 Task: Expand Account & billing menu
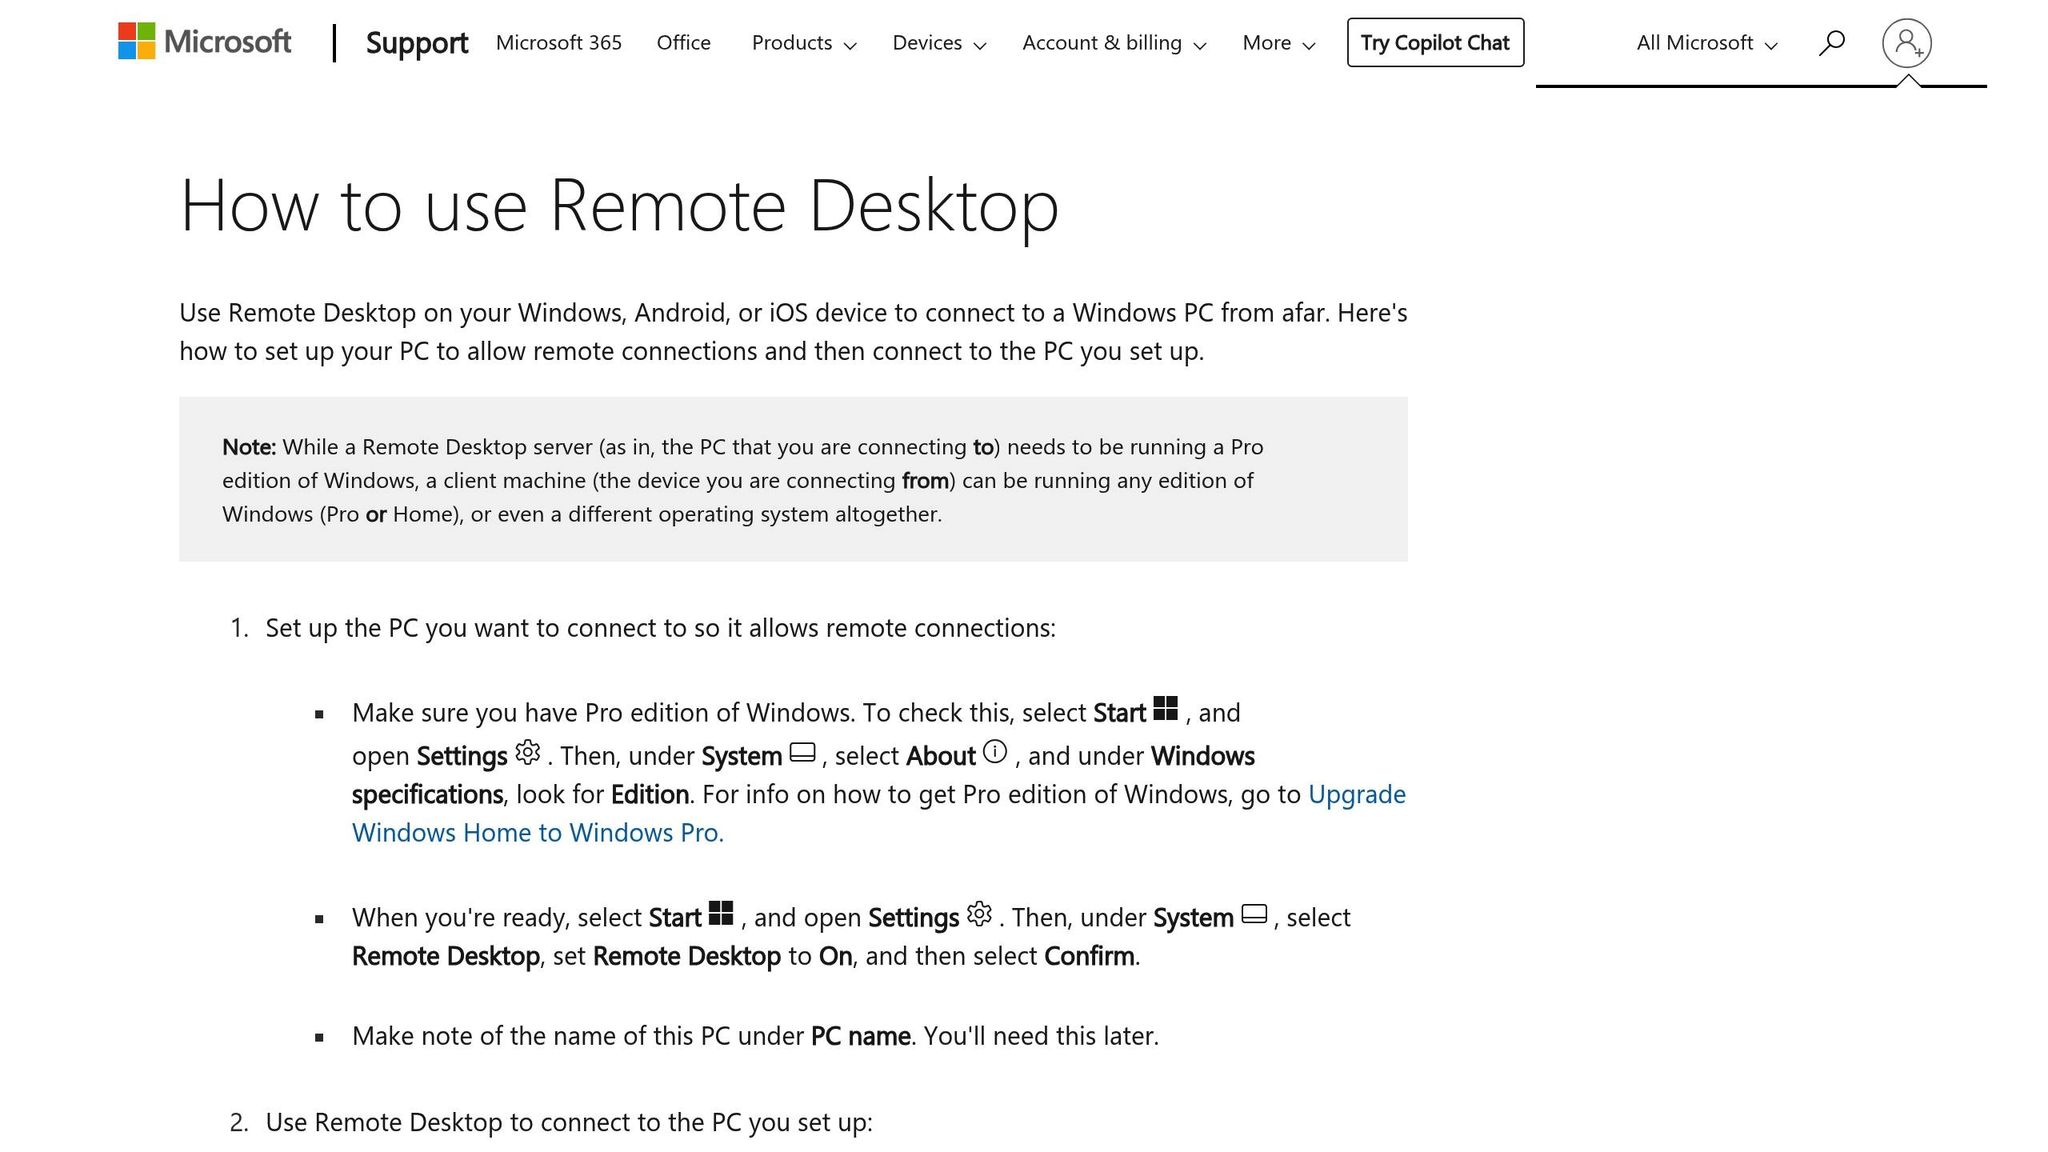pos(1112,43)
